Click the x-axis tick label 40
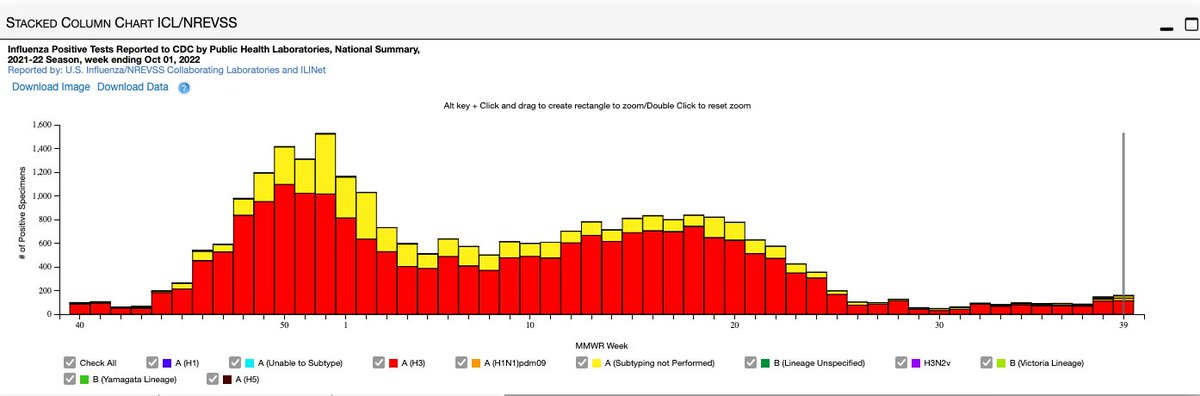 point(79,325)
